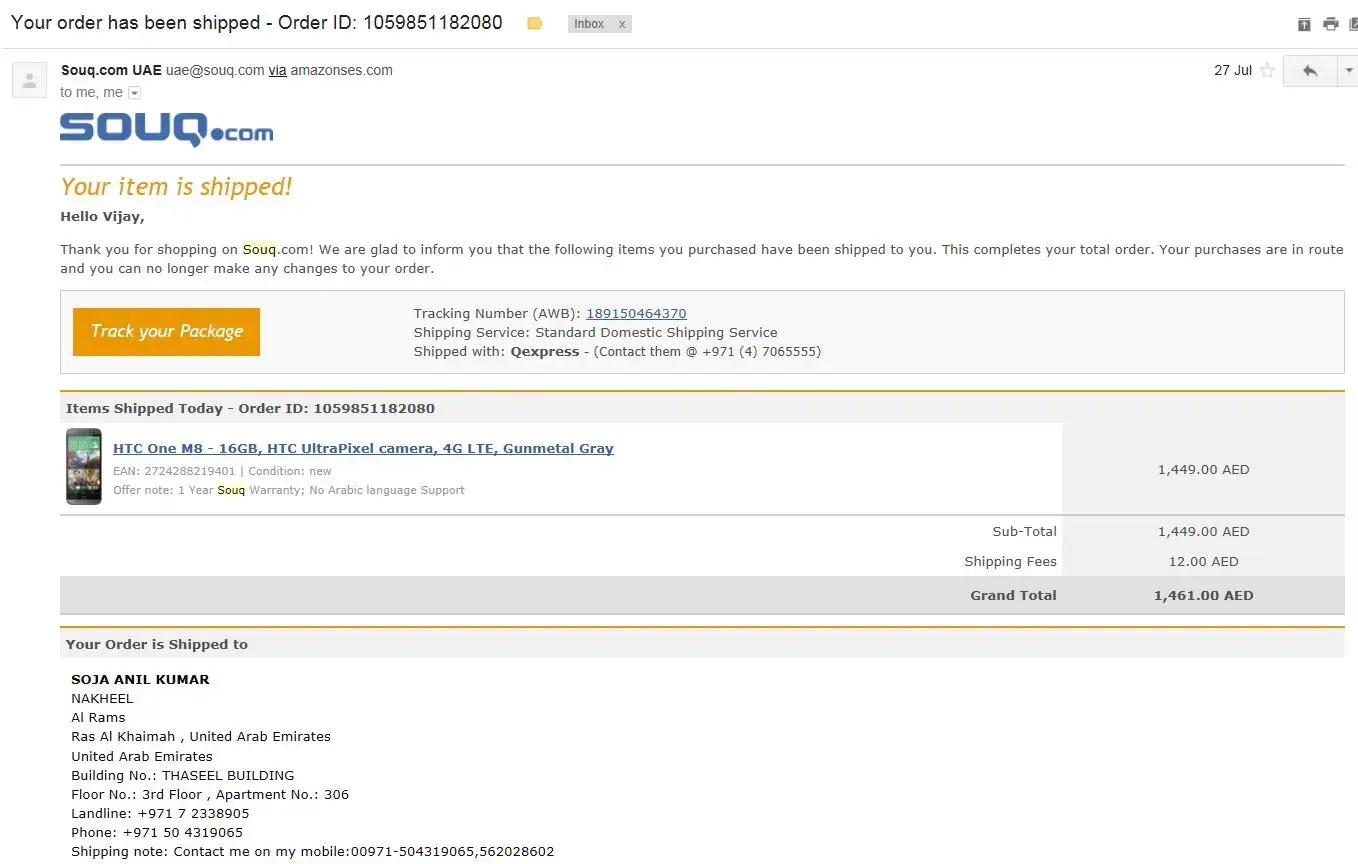This screenshot has width=1358, height=864.
Task: Remove the Inbox label with its x
Action: pyautogui.click(x=622, y=24)
